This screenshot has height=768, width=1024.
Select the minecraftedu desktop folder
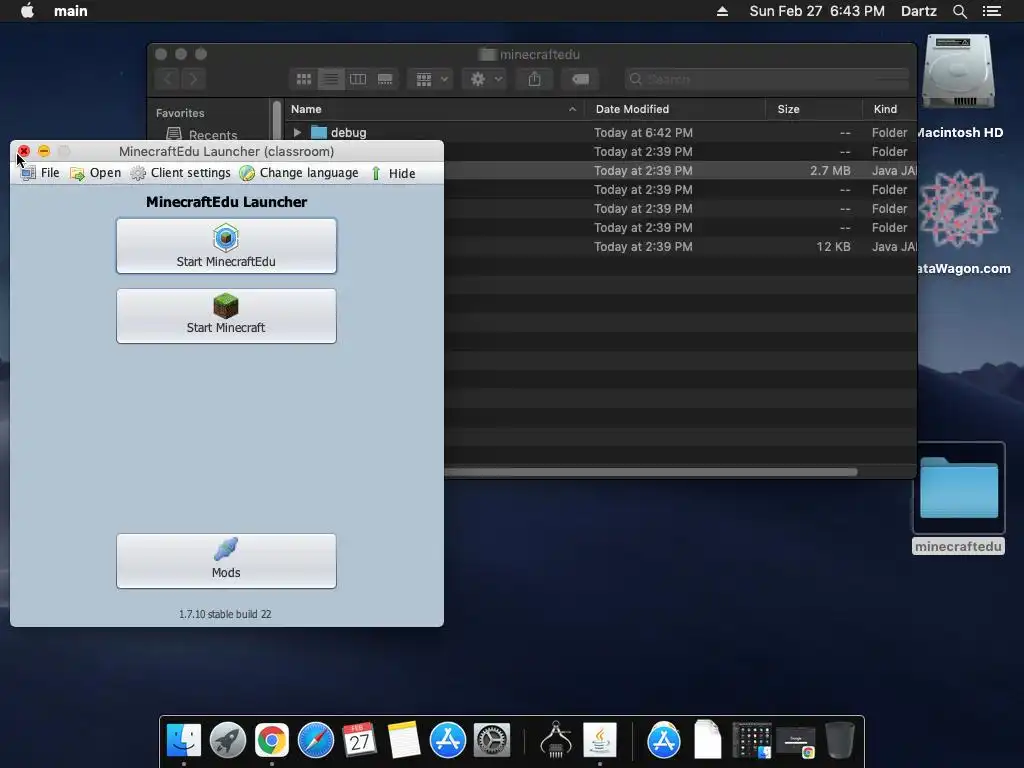(x=959, y=499)
